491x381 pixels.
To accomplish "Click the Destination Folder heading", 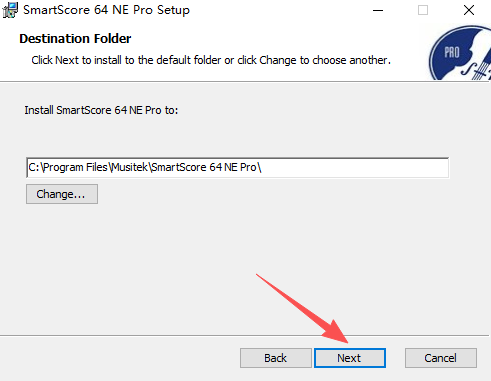I will [x=75, y=39].
